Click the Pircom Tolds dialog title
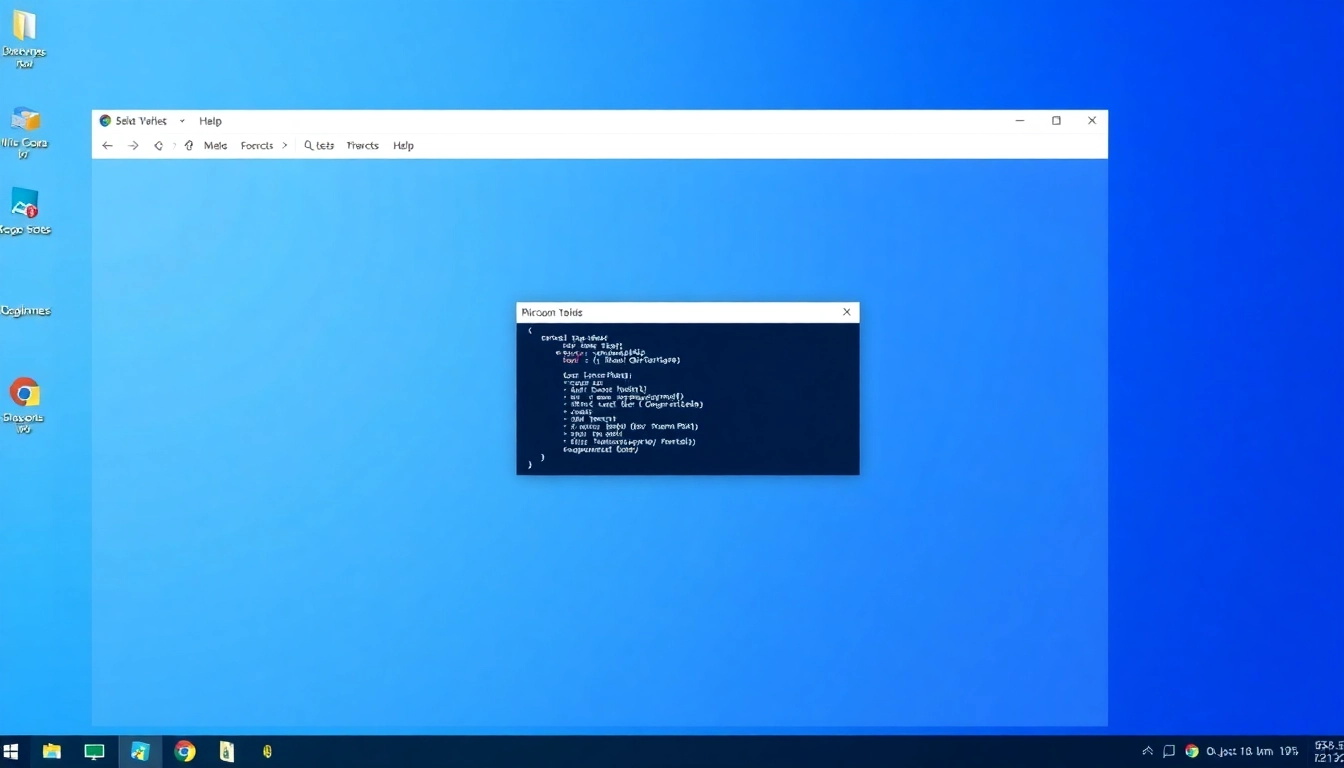This screenshot has width=1344, height=768. click(x=552, y=313)
